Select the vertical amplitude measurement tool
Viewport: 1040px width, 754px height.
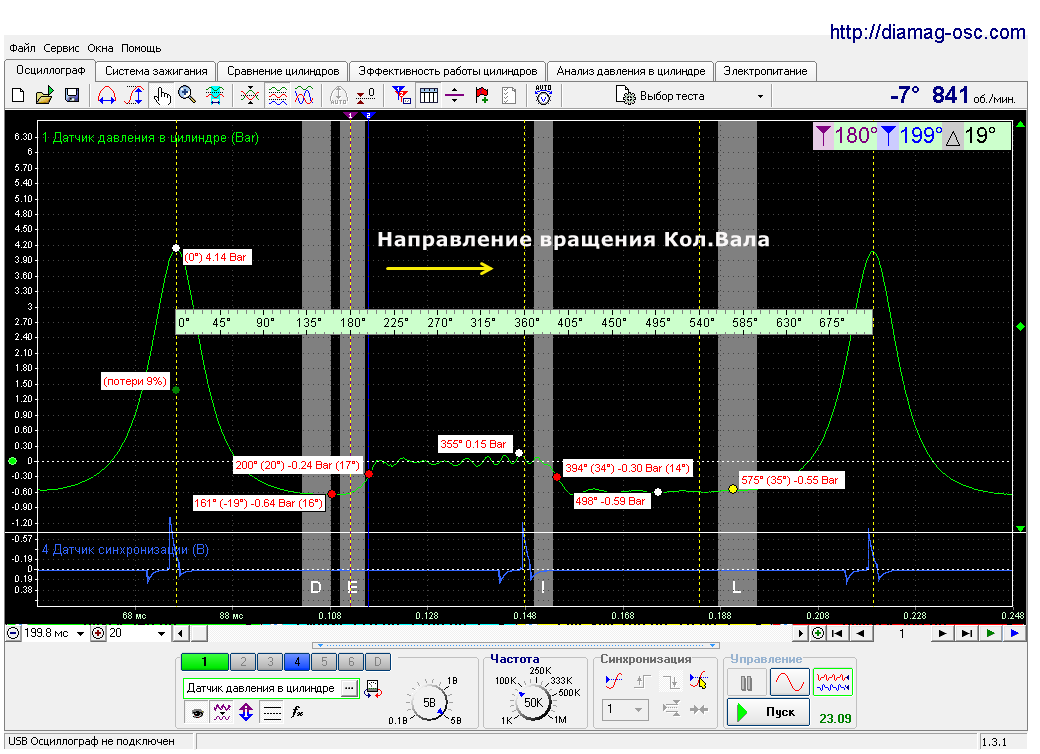point(135,95)
